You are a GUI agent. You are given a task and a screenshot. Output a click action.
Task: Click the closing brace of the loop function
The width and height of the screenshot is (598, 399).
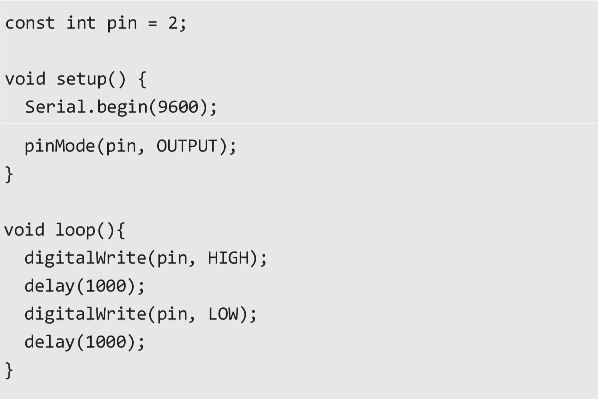9,370
